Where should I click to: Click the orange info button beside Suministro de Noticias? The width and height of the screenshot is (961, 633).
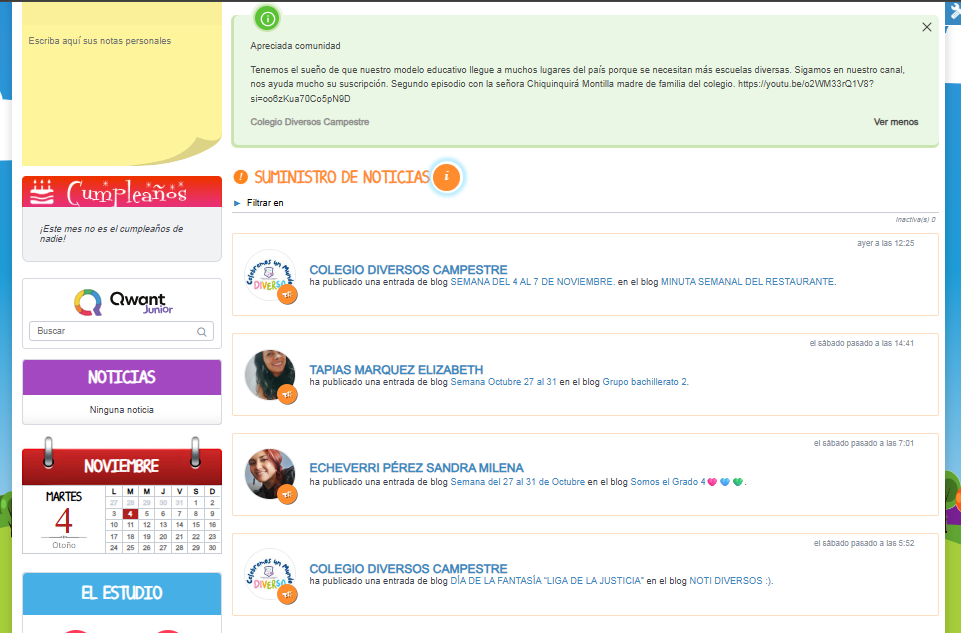447,178
